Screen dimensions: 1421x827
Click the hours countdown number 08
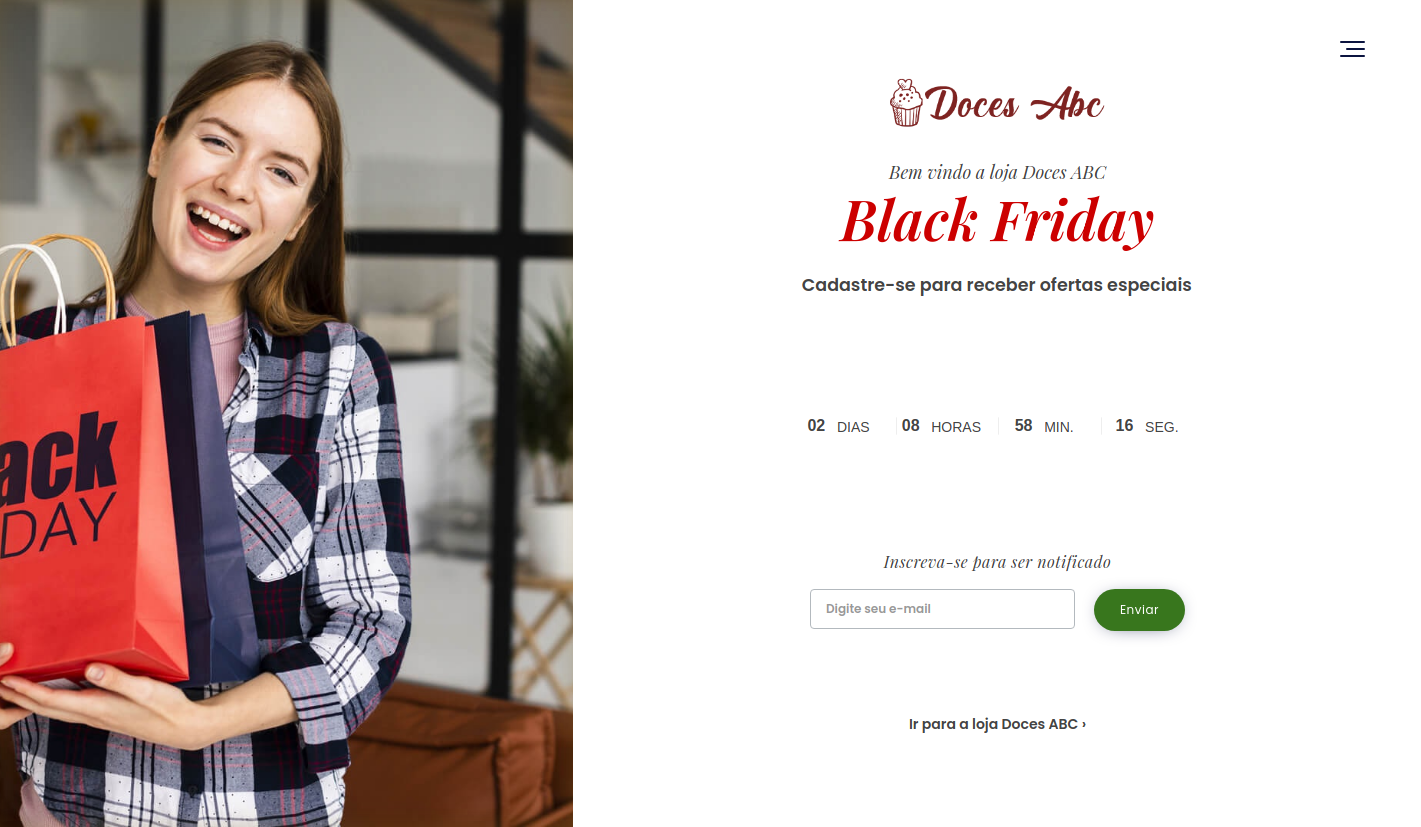(x=910, y=426)
